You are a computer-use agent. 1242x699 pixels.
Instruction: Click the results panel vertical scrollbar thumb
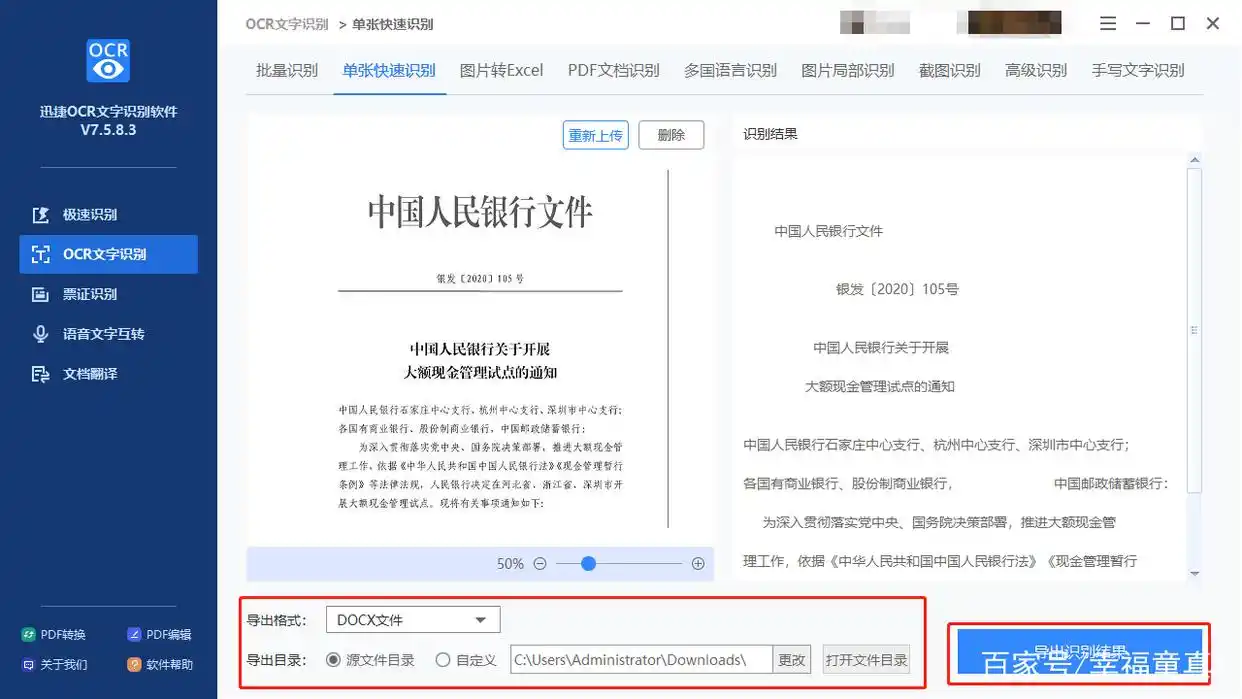1194,330
